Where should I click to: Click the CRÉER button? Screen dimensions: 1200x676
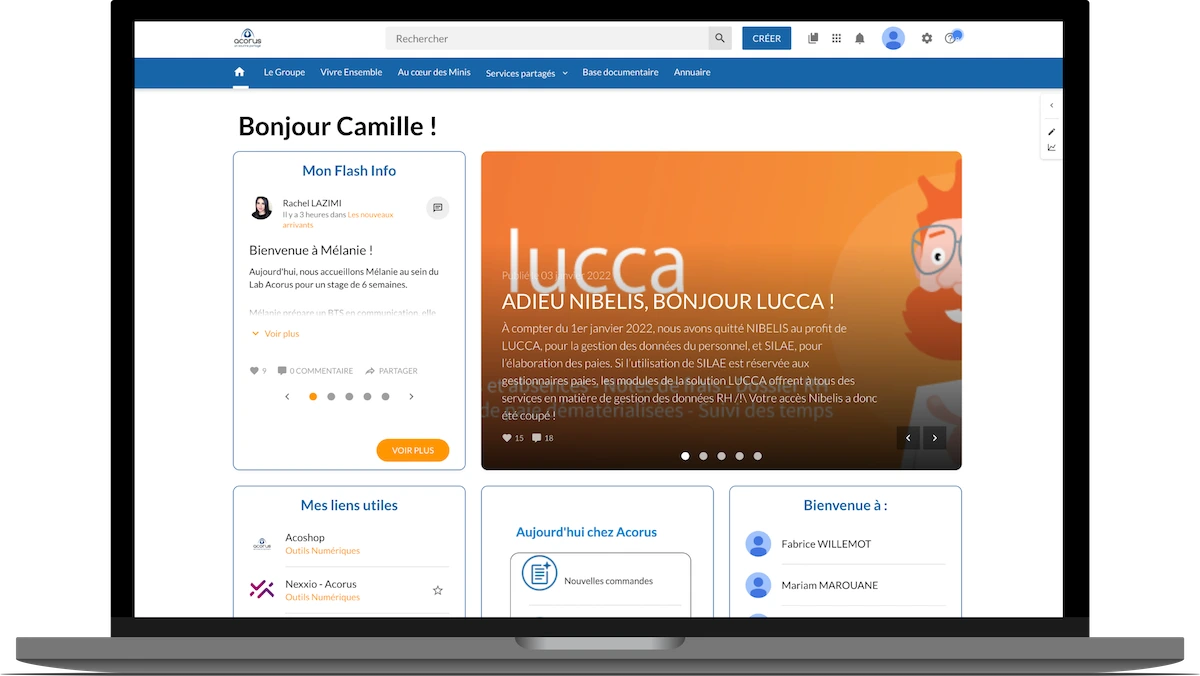click(x=766, y=38)
